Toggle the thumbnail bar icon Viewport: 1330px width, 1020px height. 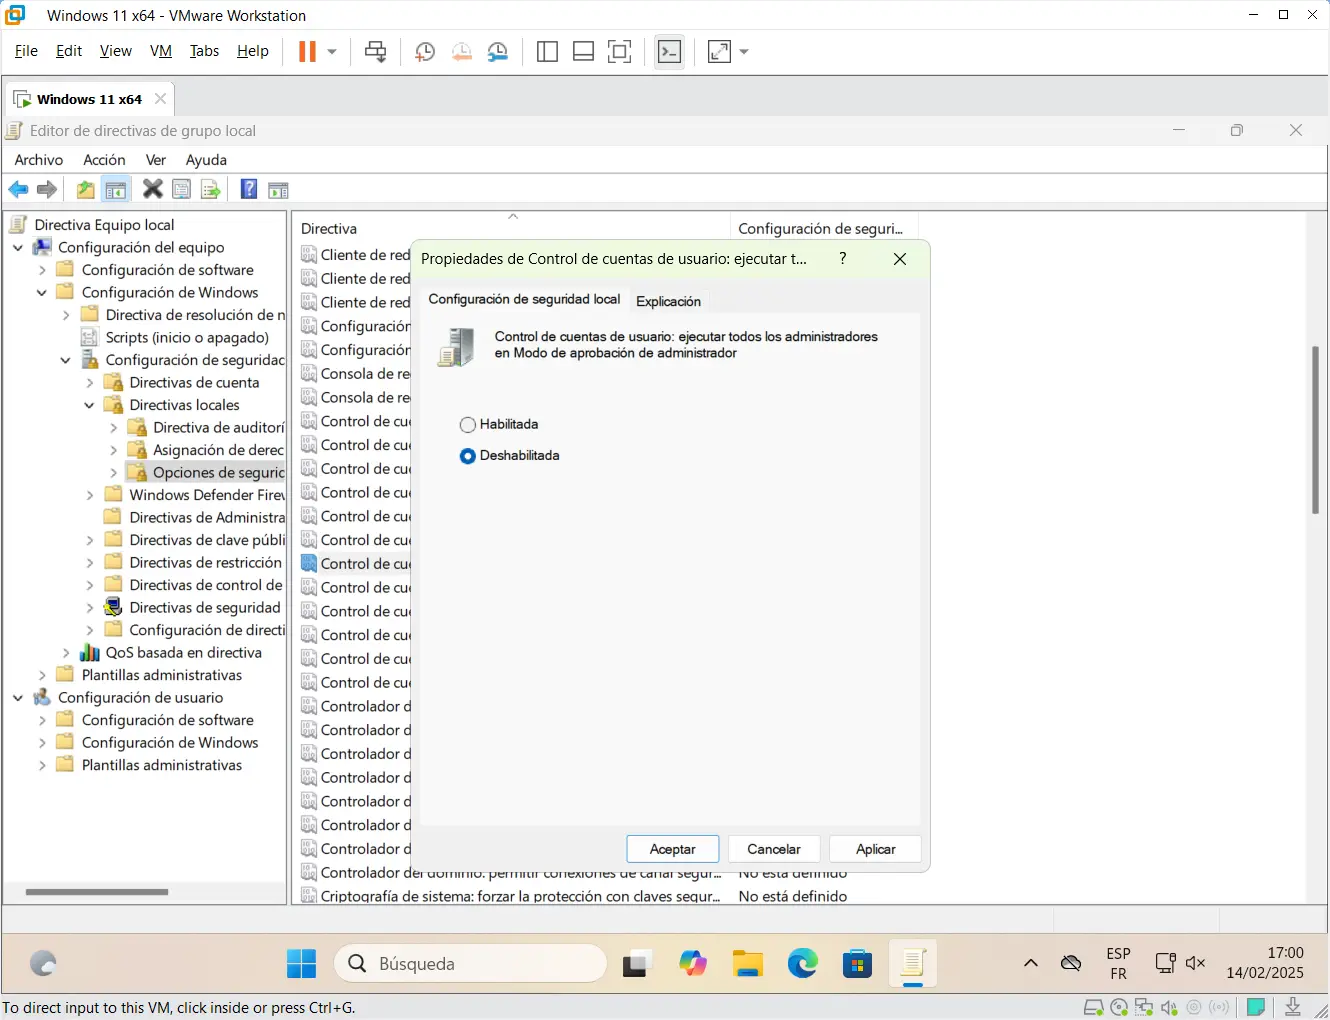(584, 52)
